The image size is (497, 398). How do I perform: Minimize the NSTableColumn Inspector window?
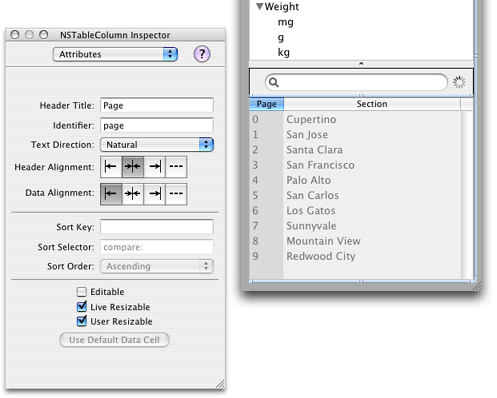29,35
